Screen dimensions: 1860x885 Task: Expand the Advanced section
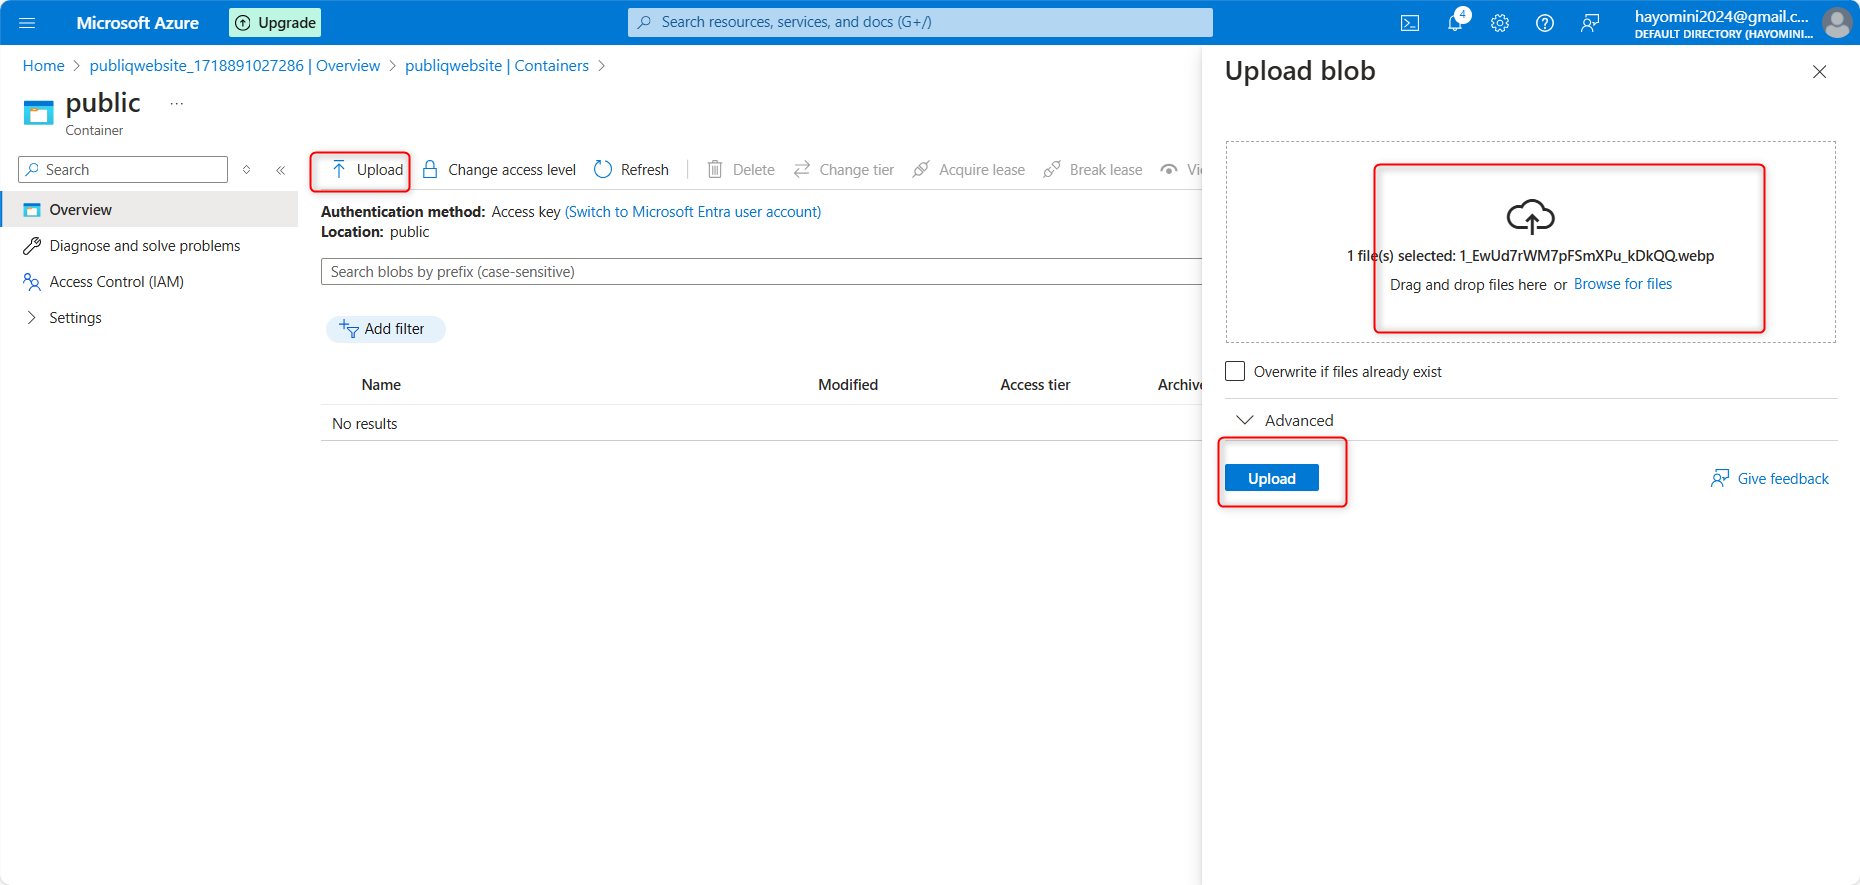[1286, 420]
